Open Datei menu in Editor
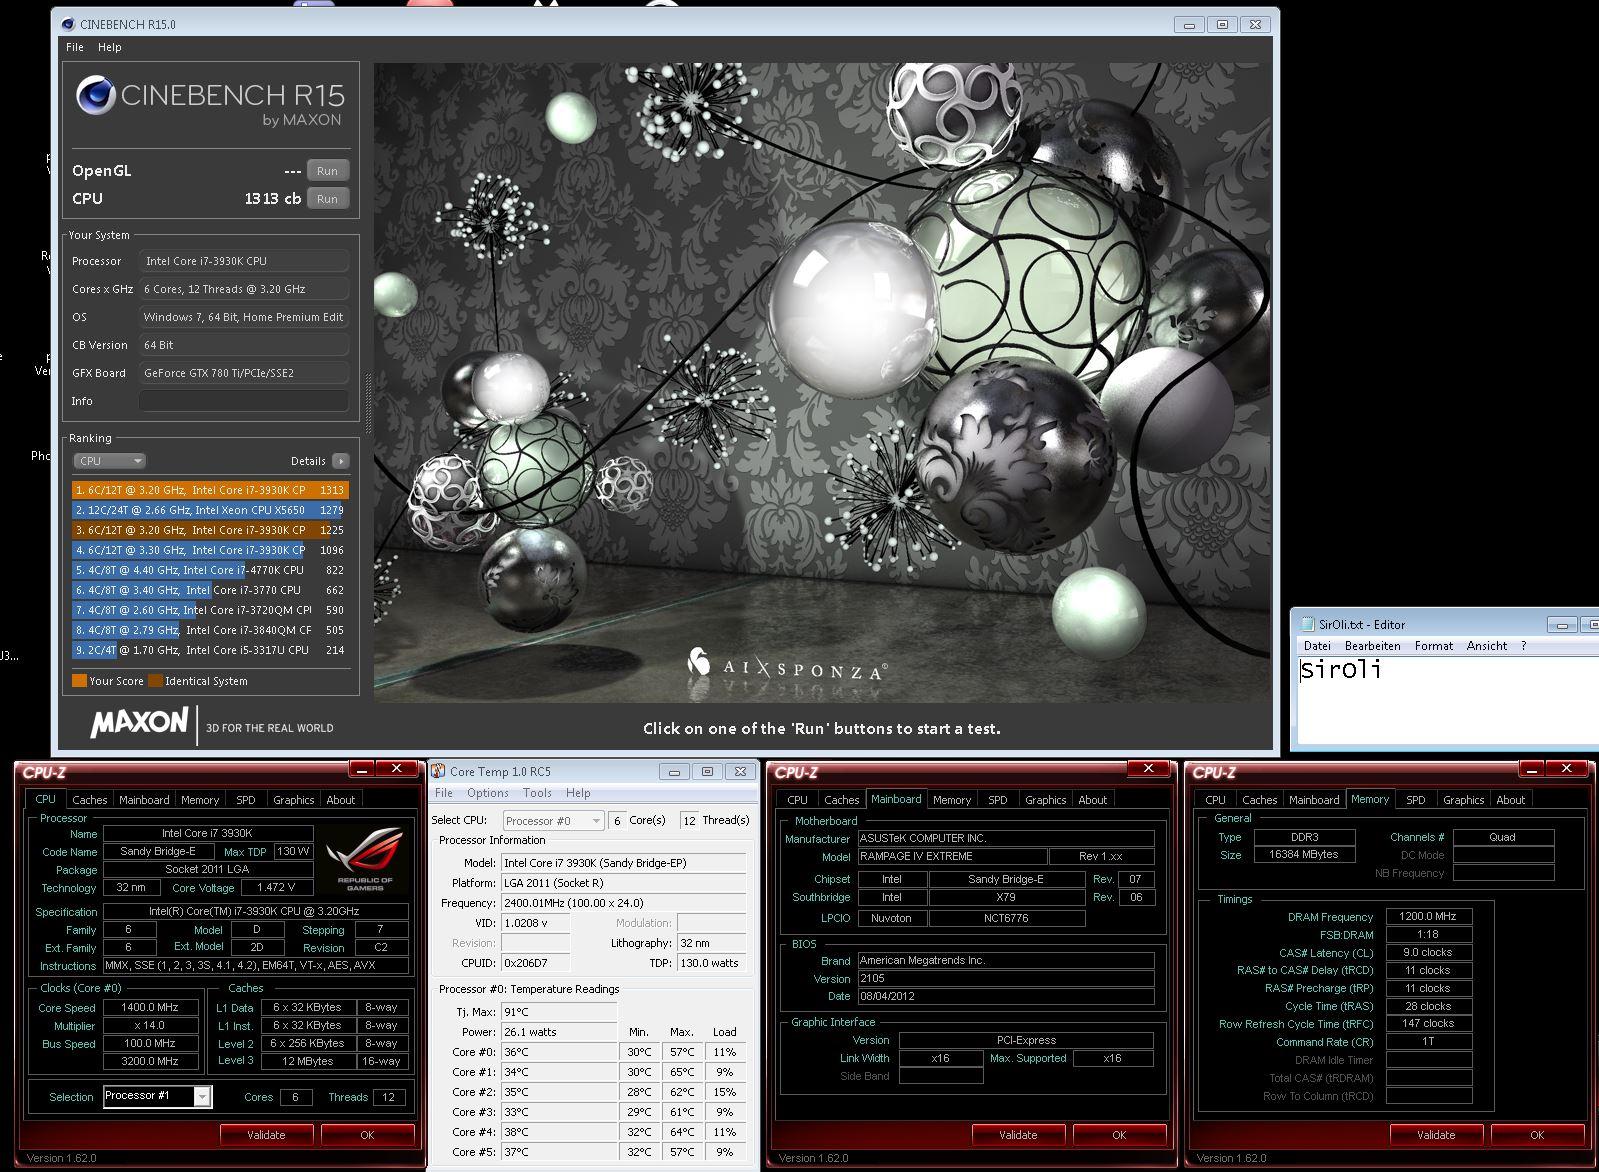1599x1172 pixels. [1317, 646]
